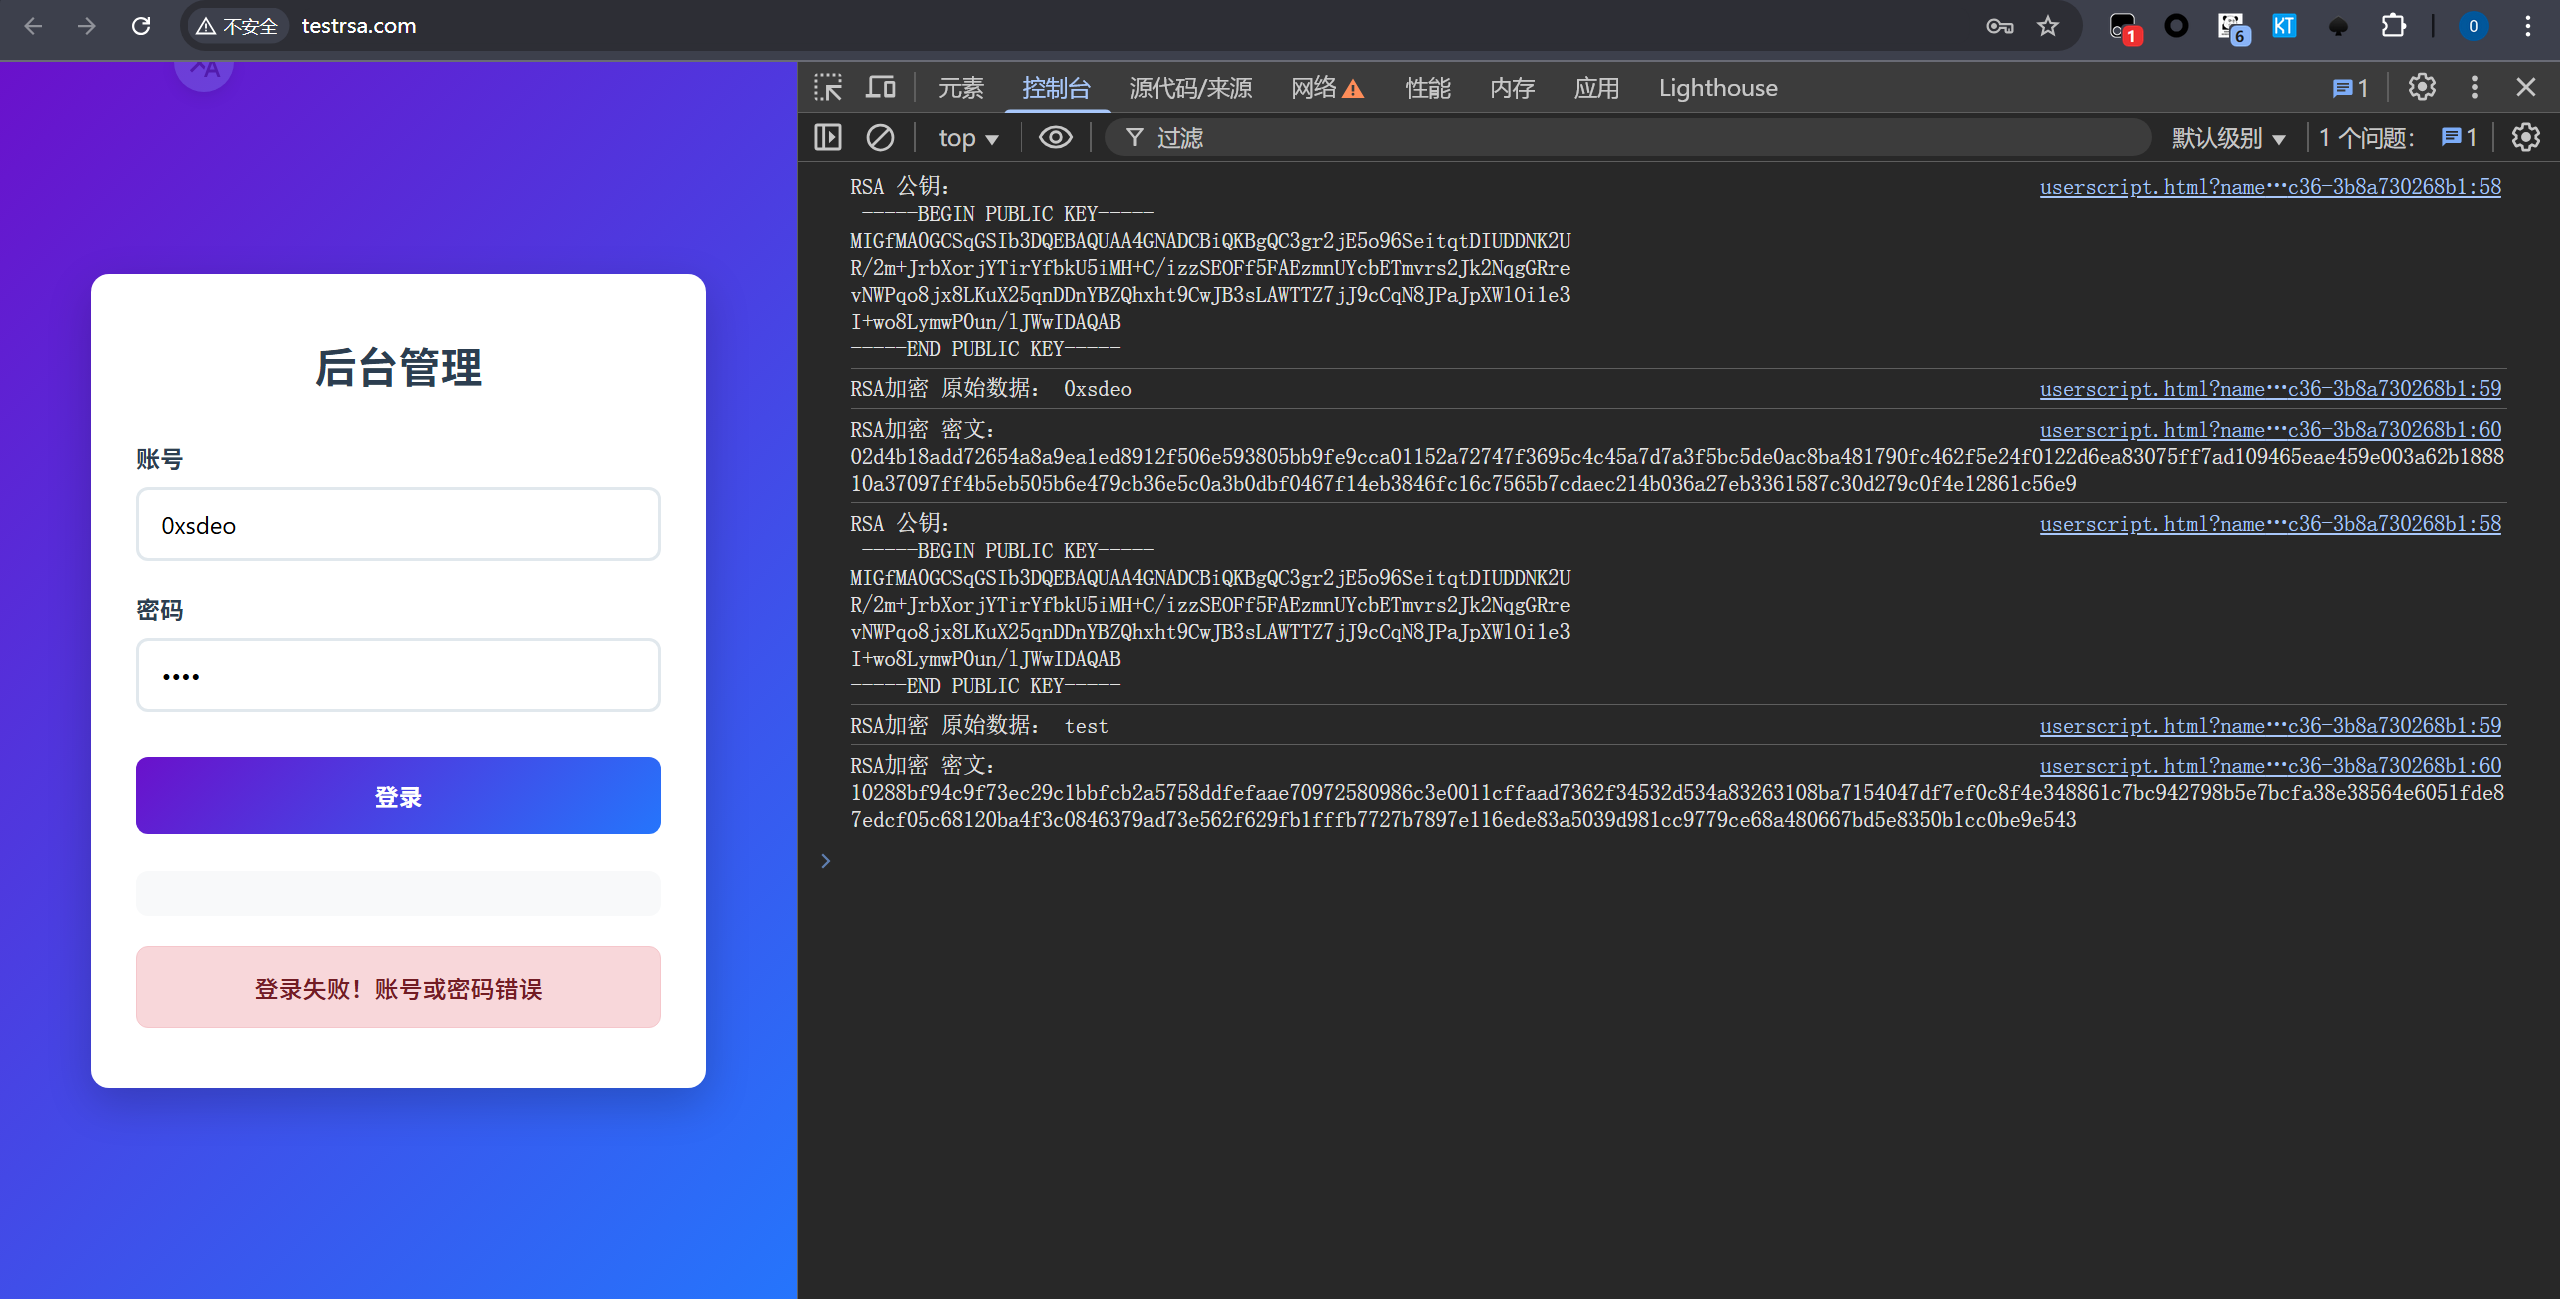Open console settings gear beside issues count

click(2526, 137)
